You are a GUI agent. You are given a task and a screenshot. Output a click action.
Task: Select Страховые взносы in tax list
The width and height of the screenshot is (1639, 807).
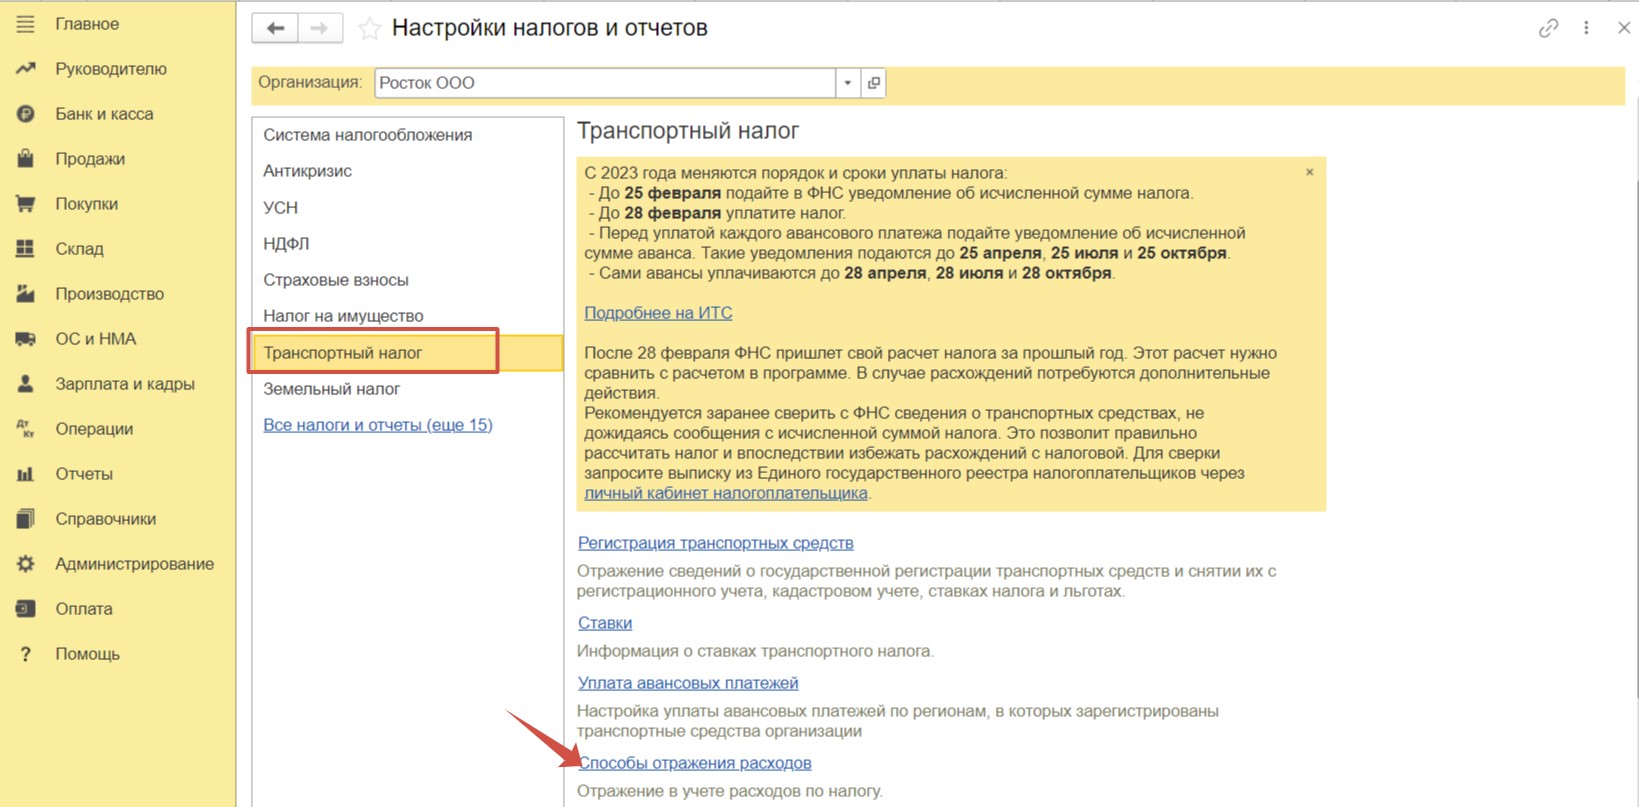pyautogui.click(x=335, y=280)
